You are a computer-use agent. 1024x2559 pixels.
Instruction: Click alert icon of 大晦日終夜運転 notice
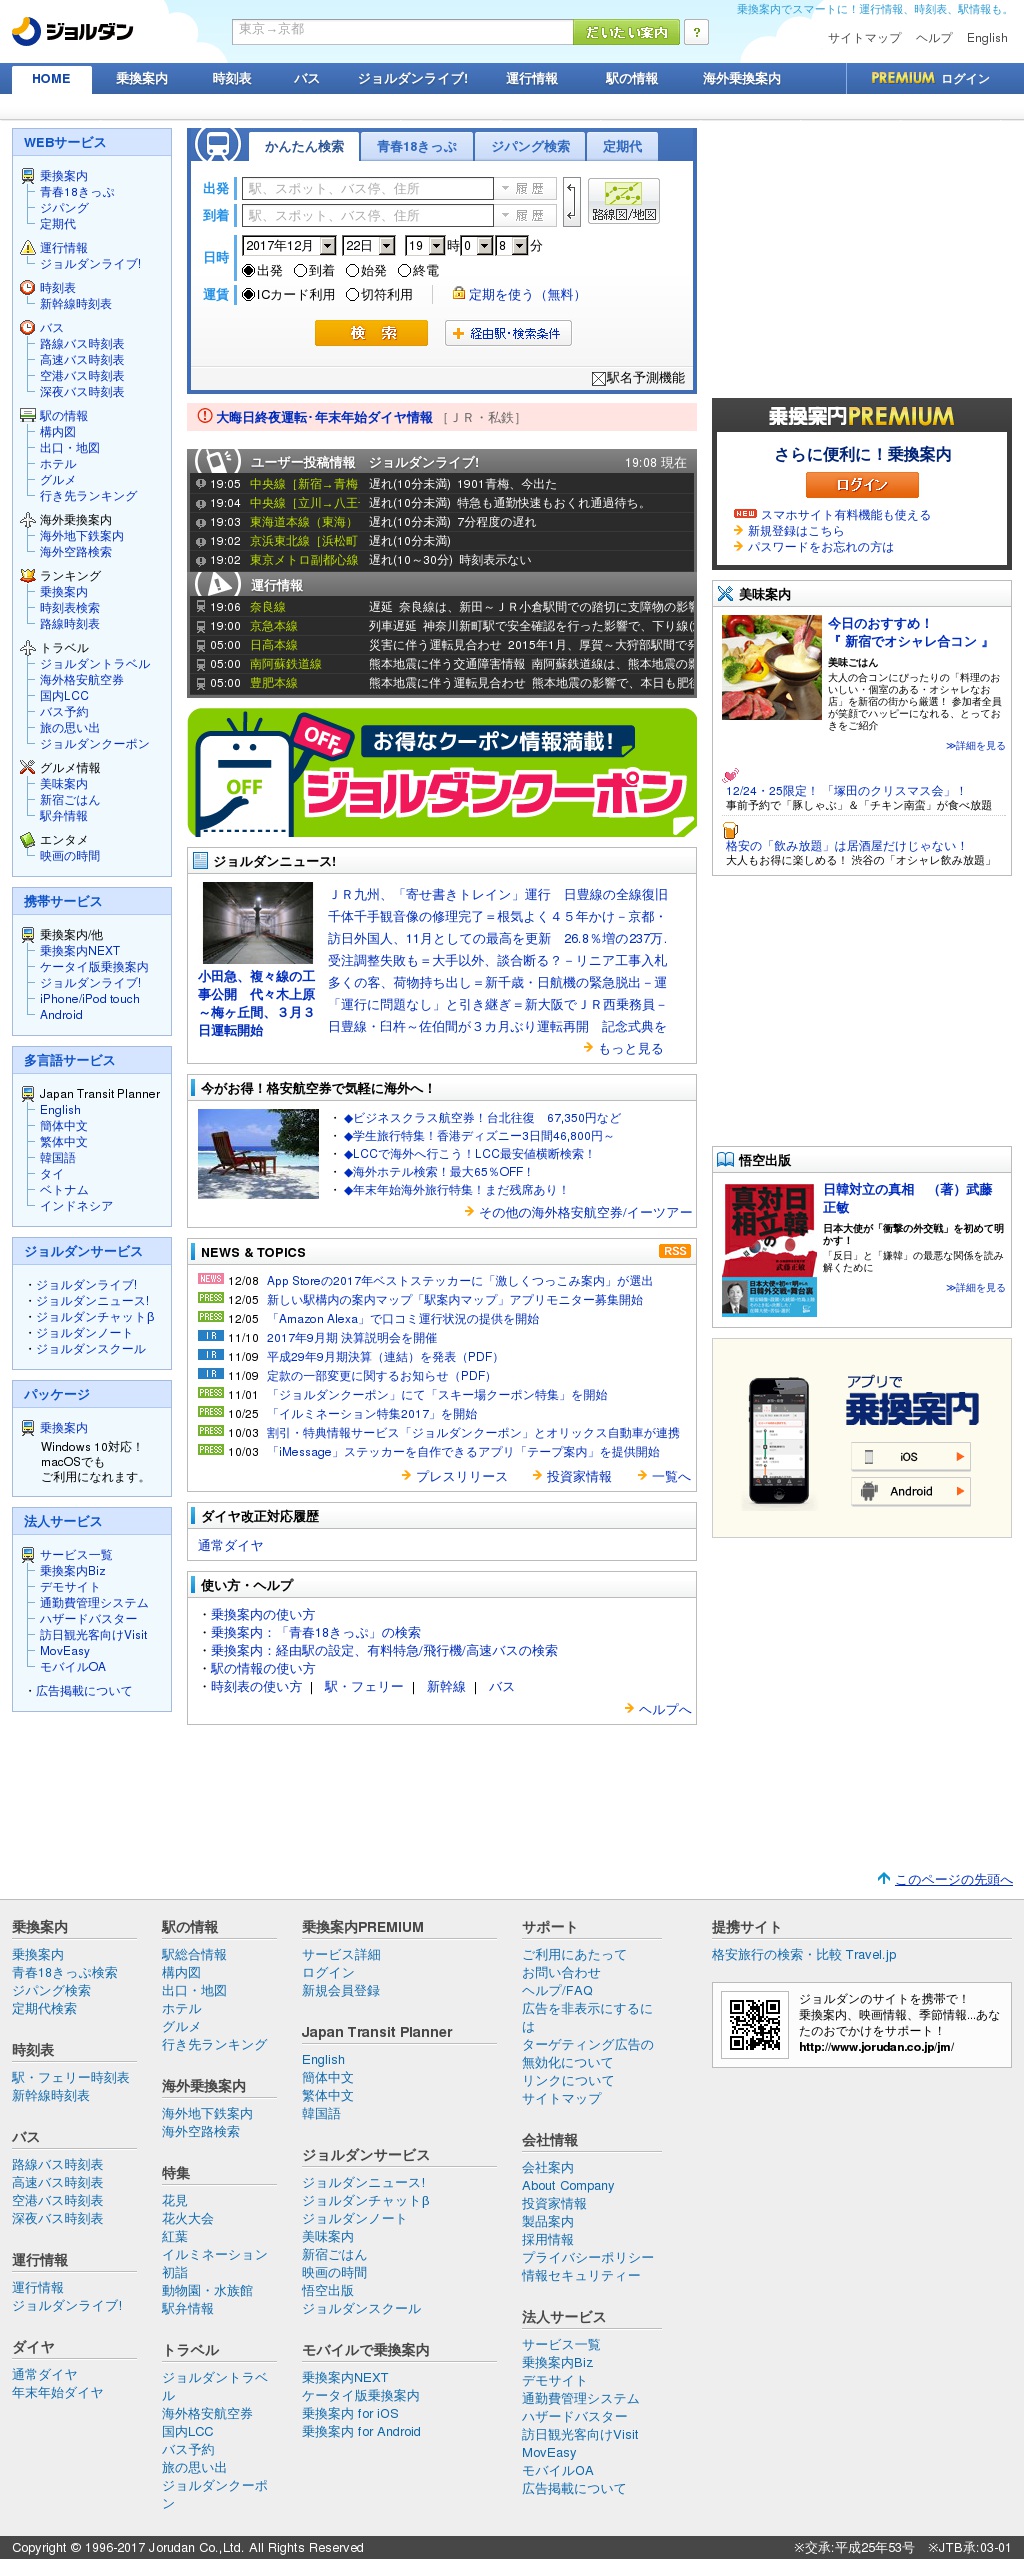pos(205,417)
